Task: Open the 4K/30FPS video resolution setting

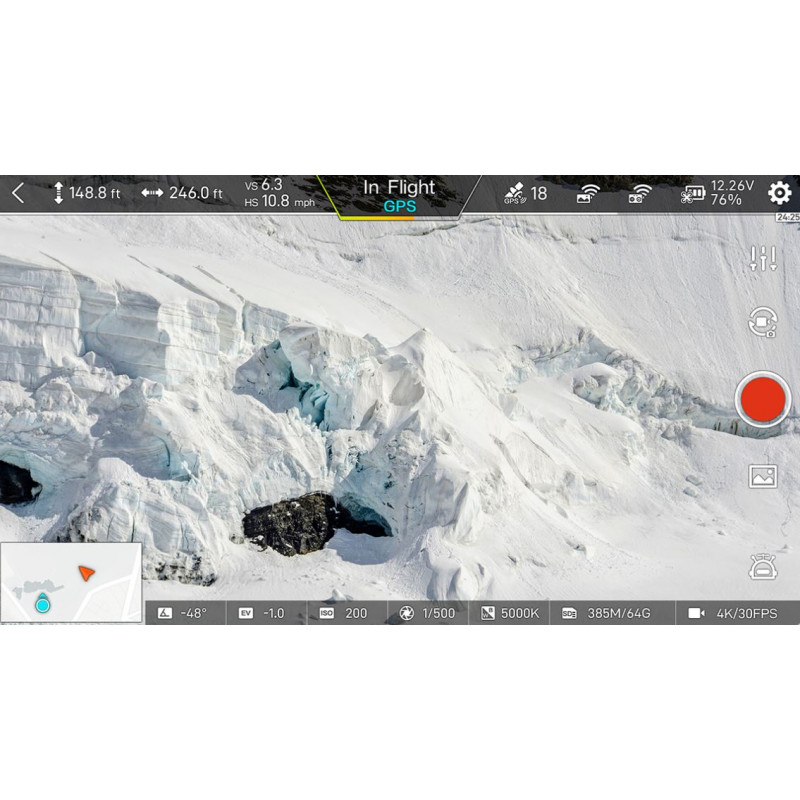Action: [738, 613]
